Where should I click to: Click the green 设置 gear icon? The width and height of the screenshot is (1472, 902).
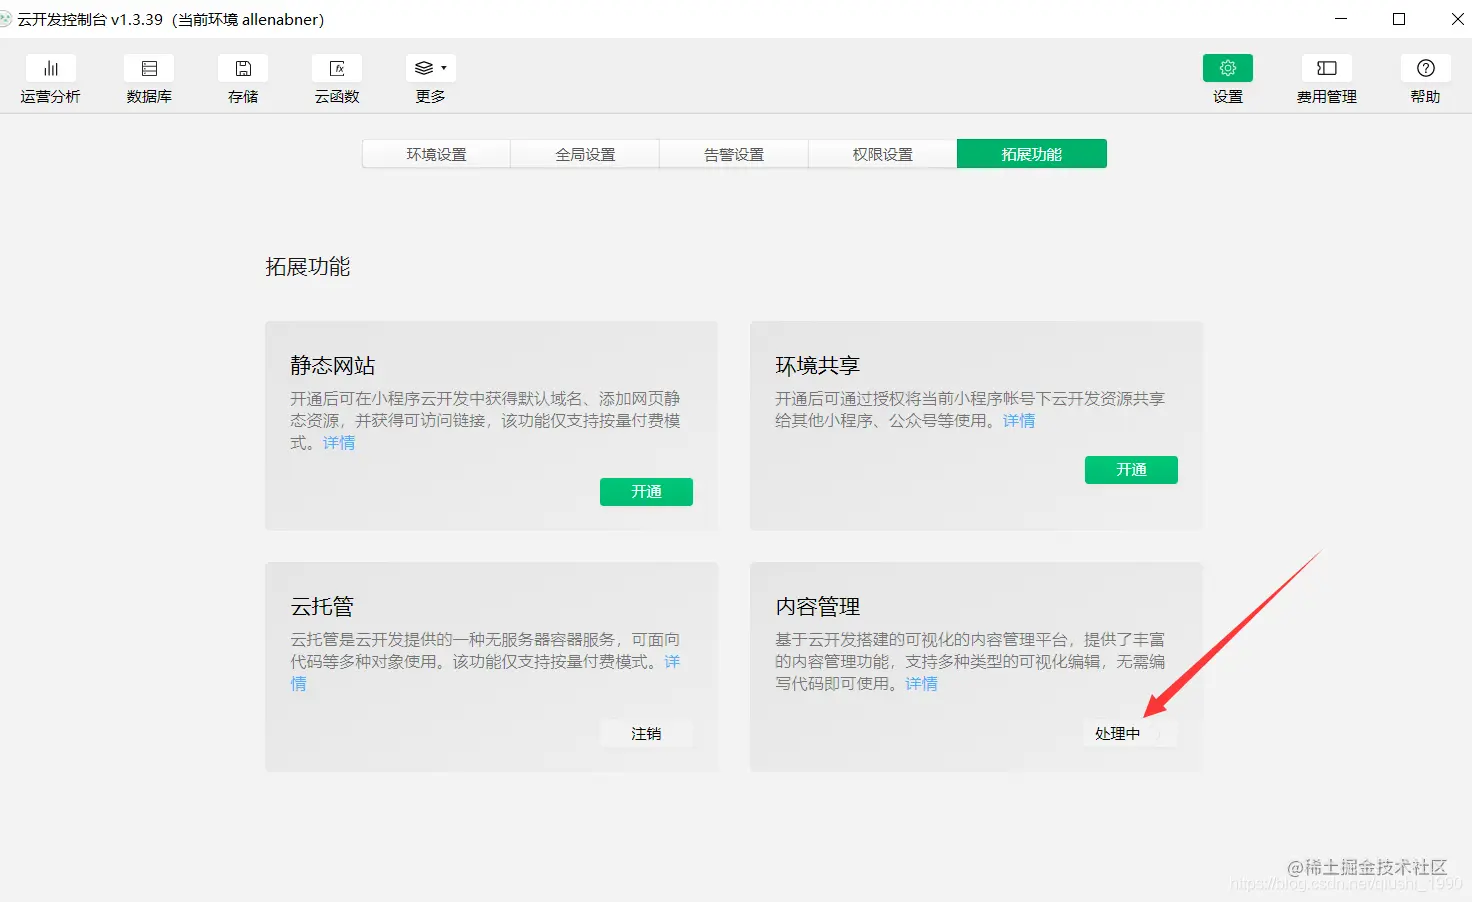click(x=1228, y=68)
